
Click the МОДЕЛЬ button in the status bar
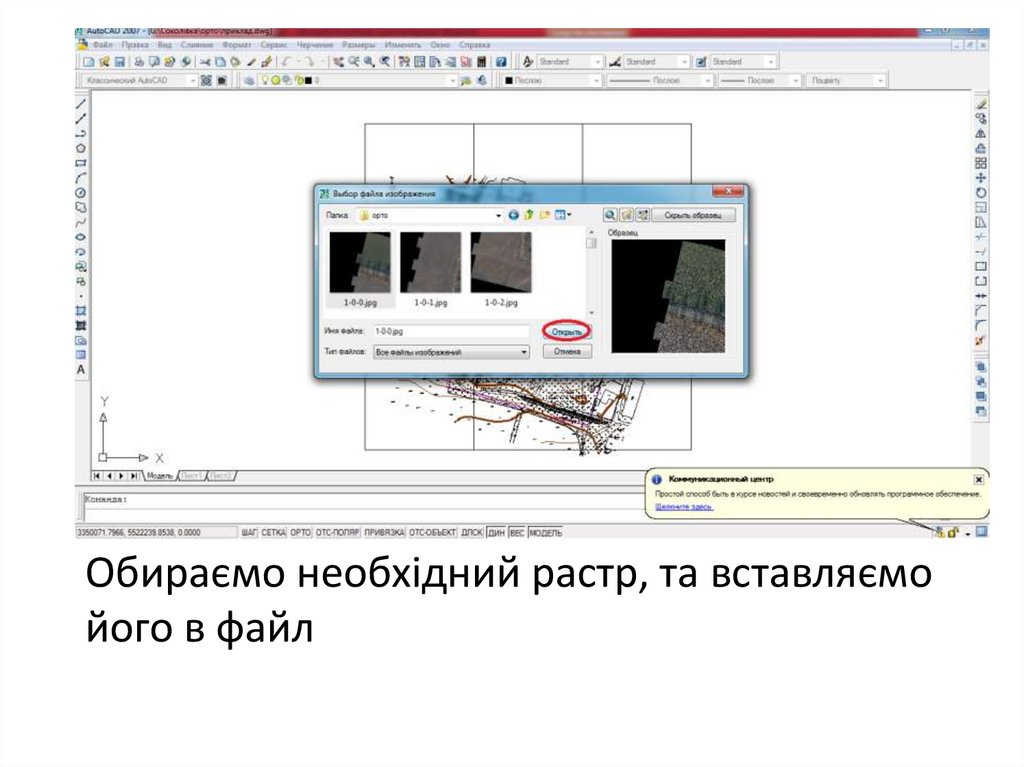[545, 532]
